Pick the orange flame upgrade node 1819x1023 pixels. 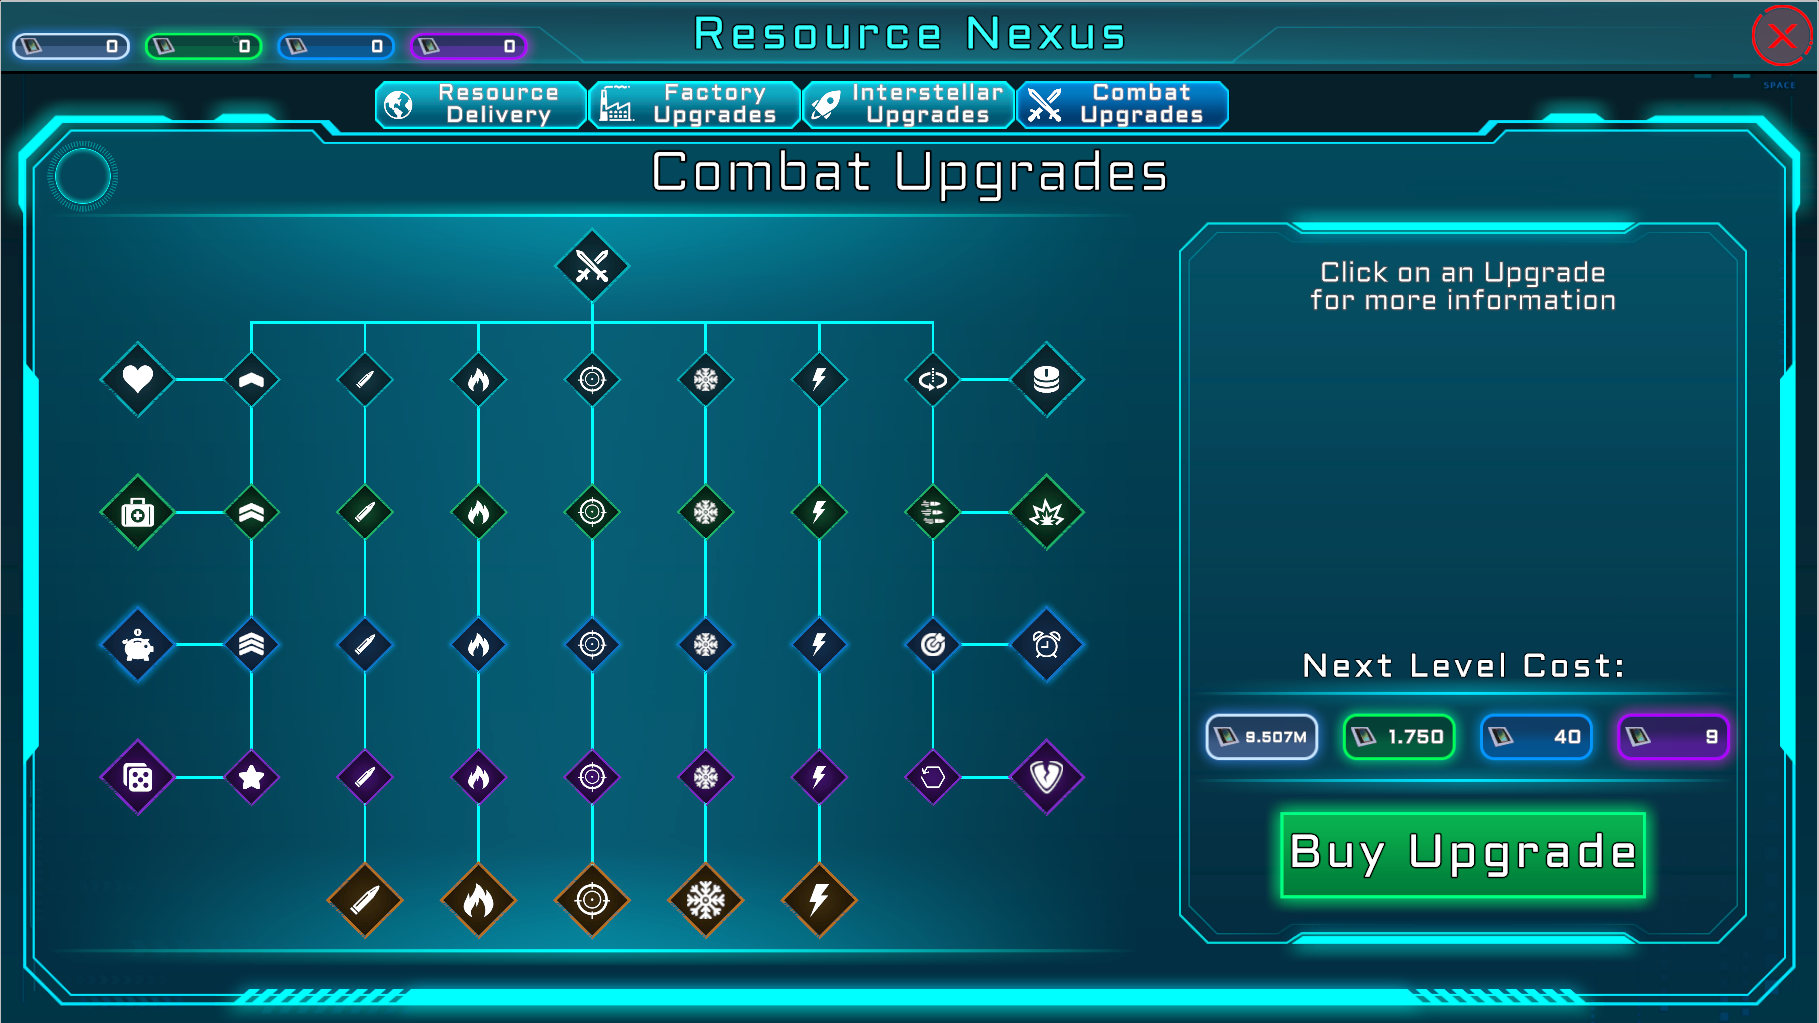478,900
